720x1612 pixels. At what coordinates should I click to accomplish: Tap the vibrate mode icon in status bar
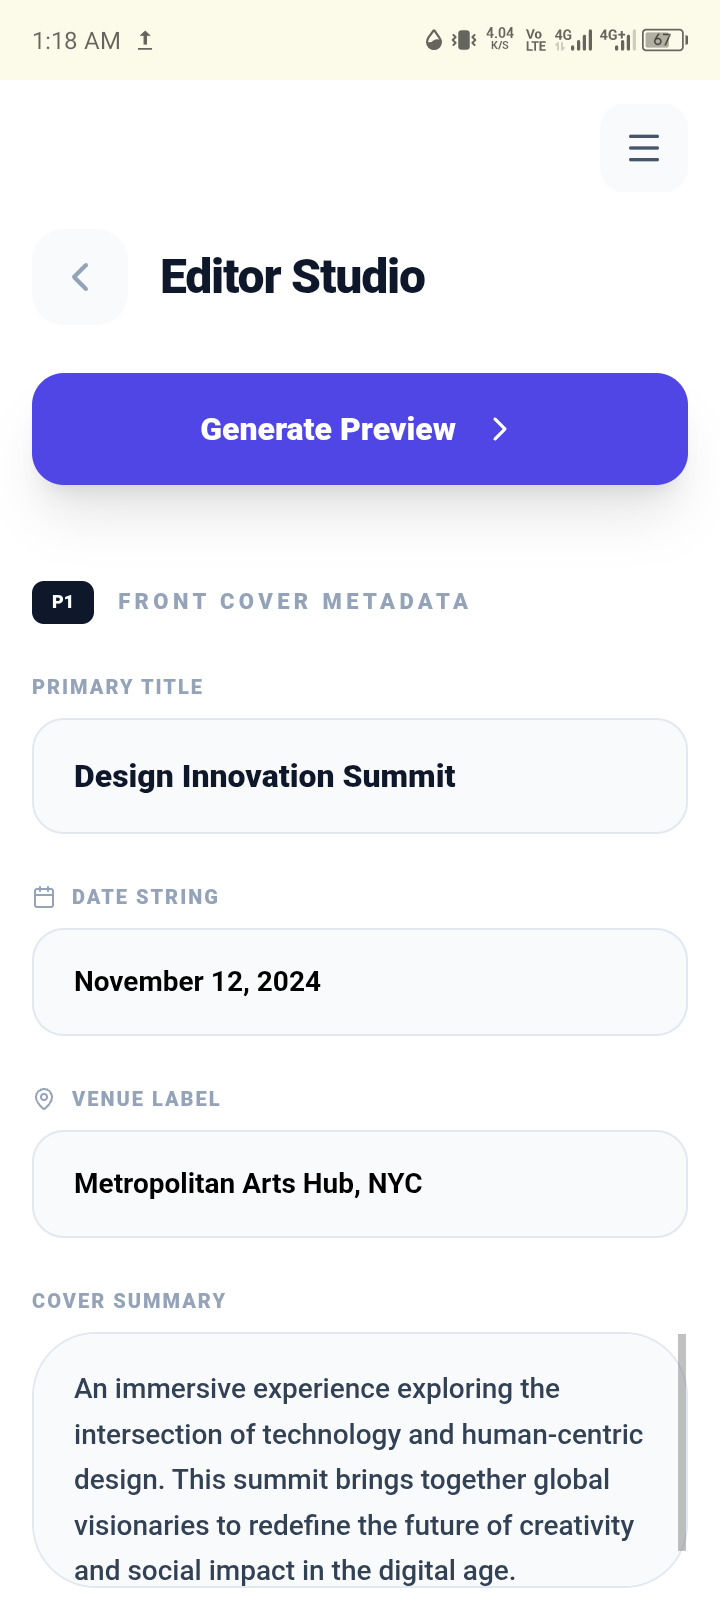click(x=463, y=40)
